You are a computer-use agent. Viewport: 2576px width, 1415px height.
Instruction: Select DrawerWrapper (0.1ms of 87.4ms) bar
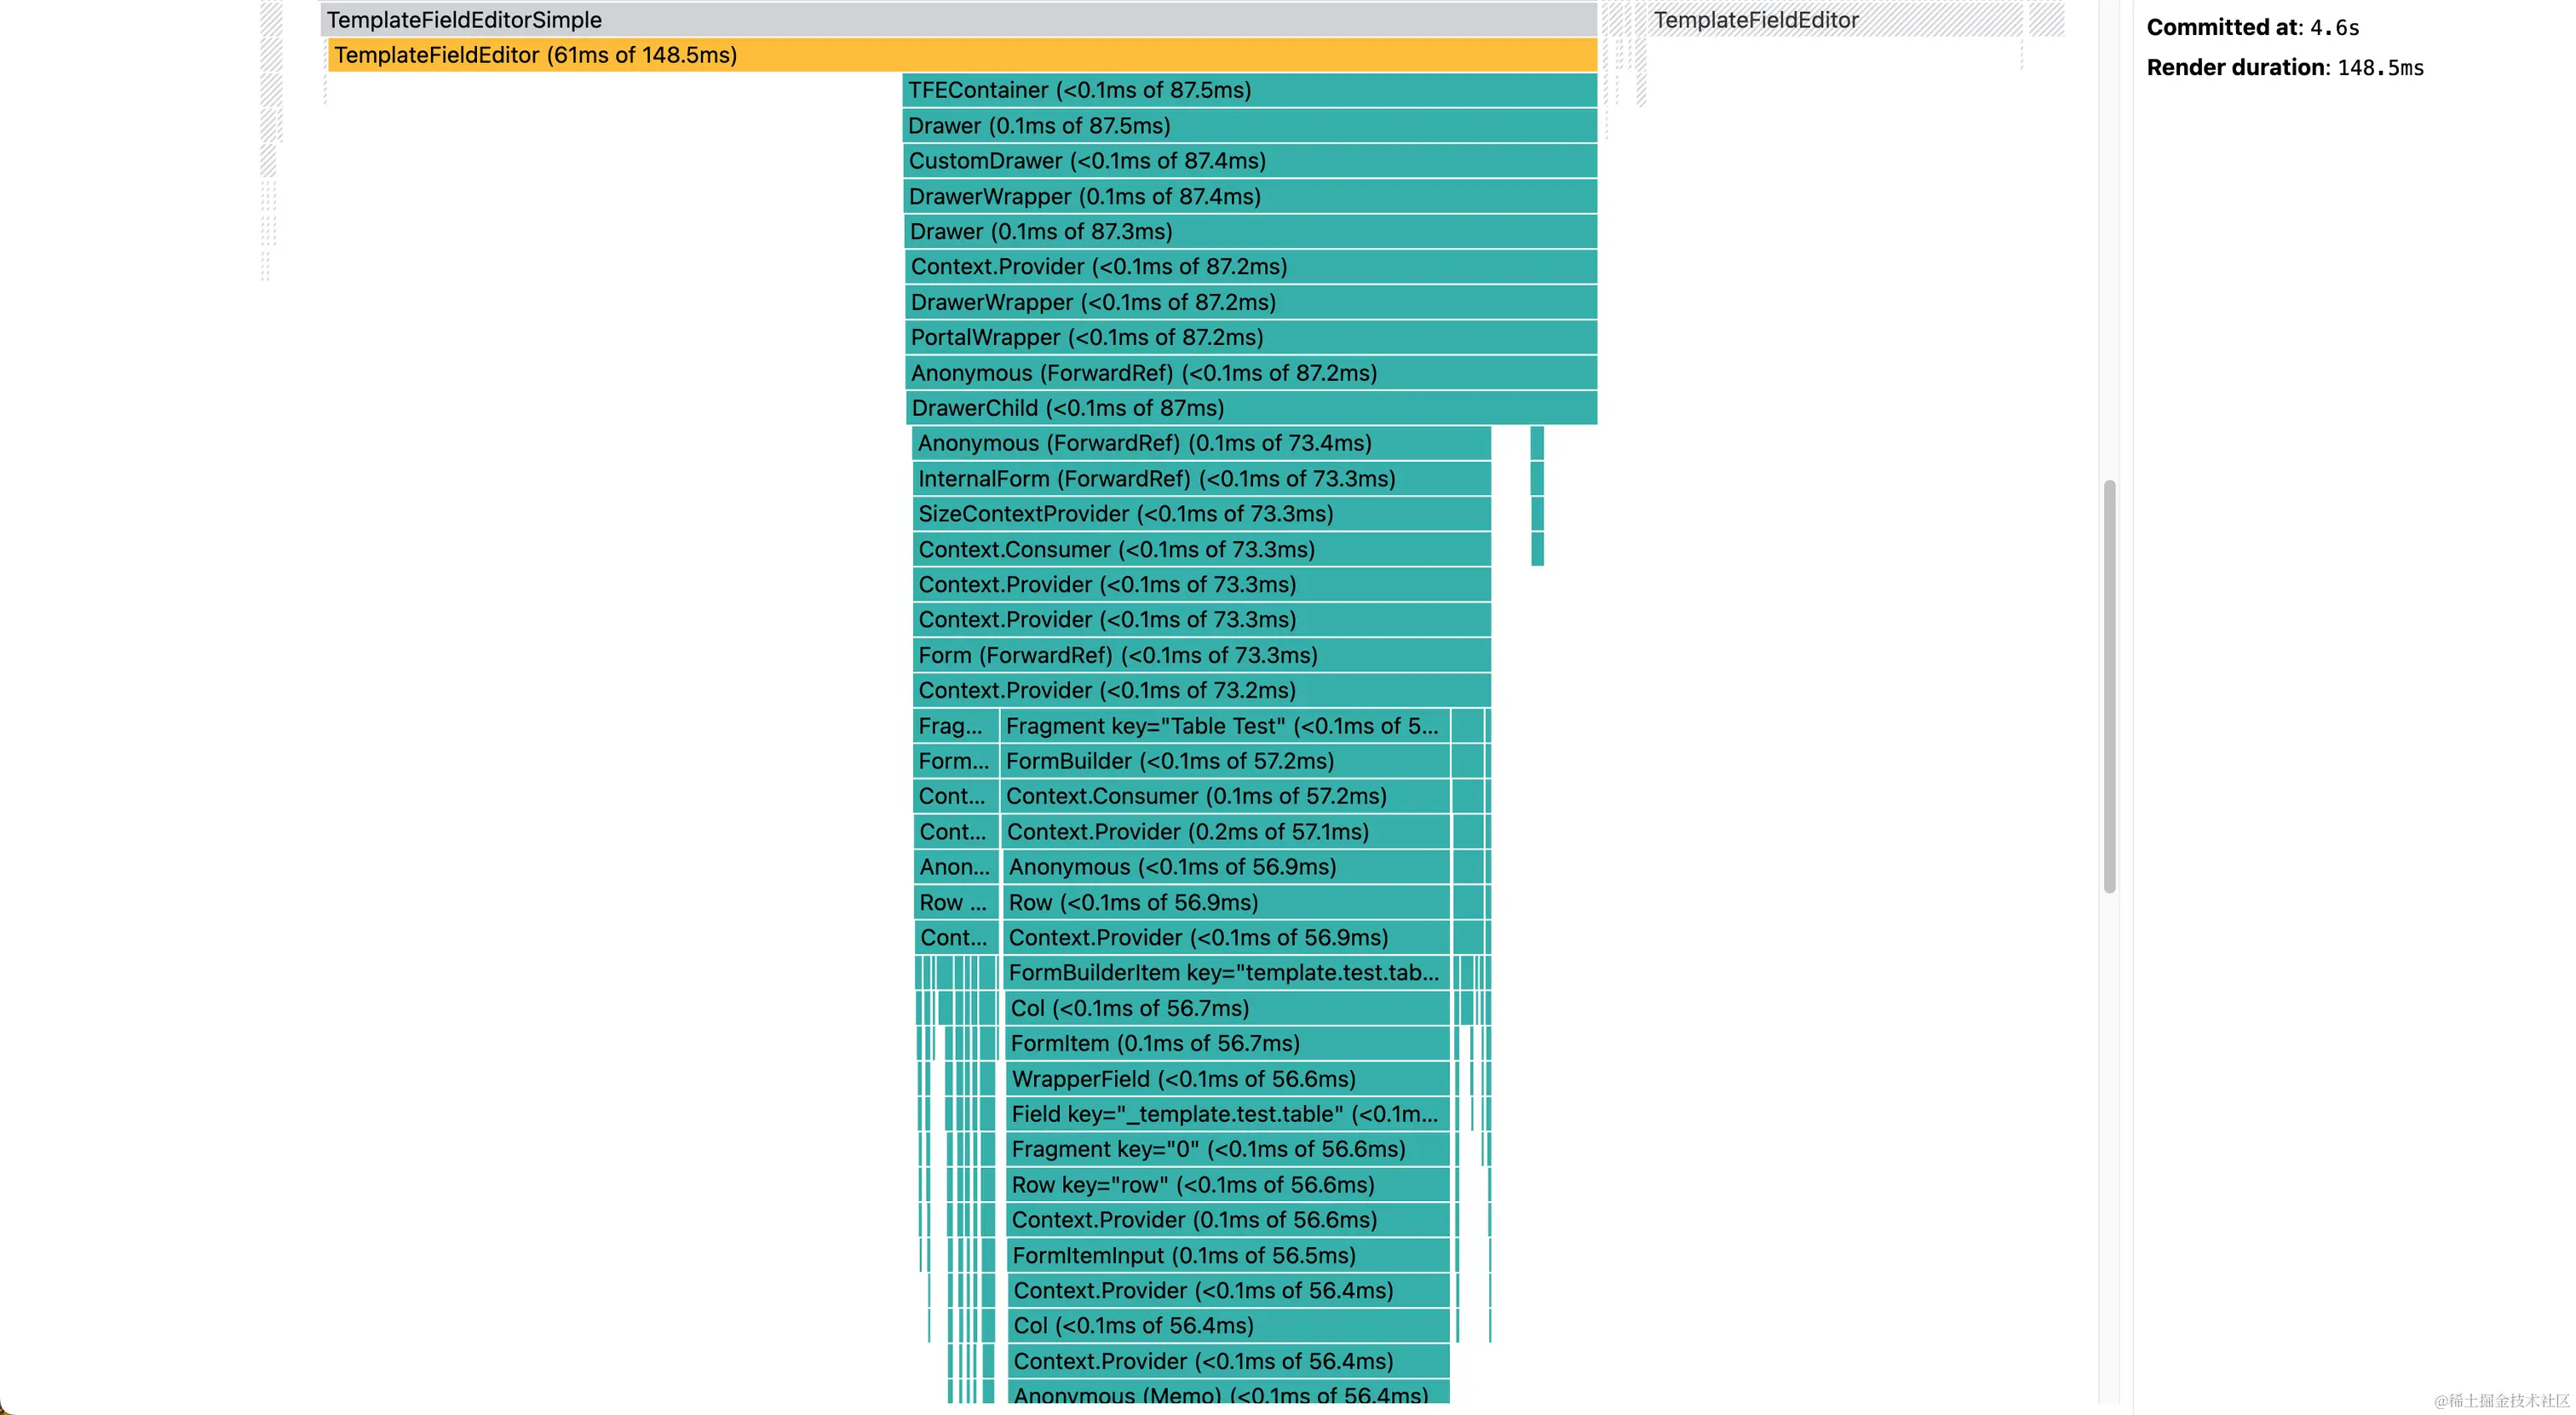click(x=1250, y=196)
